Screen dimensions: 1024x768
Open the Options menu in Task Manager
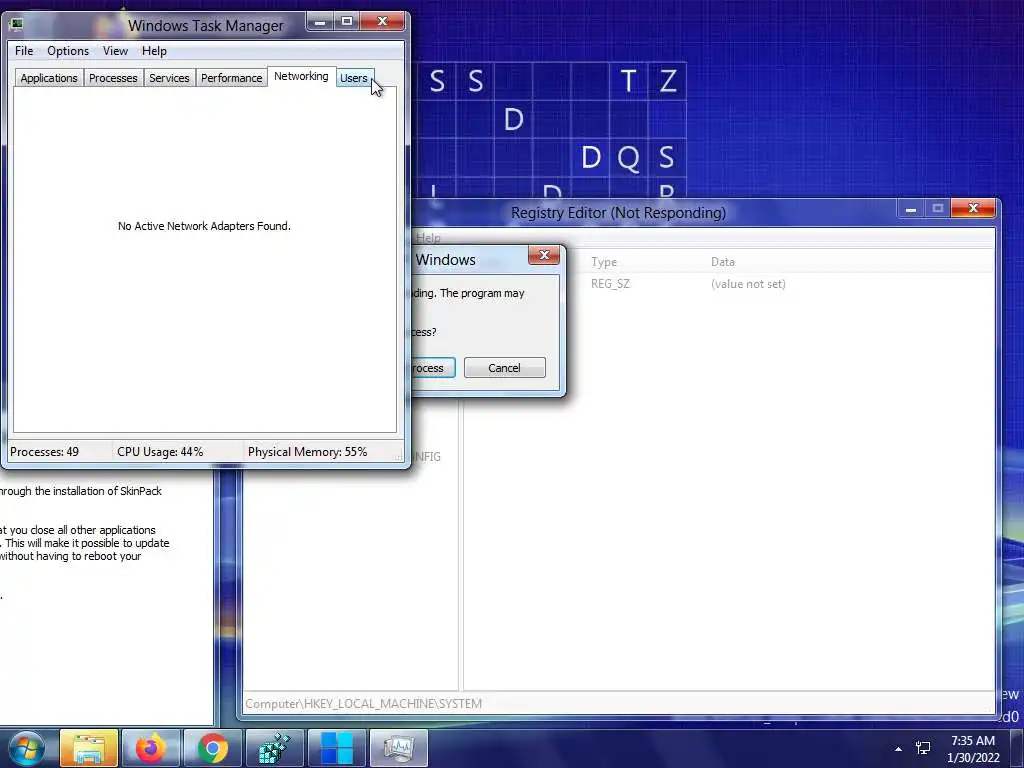point(68,51)
